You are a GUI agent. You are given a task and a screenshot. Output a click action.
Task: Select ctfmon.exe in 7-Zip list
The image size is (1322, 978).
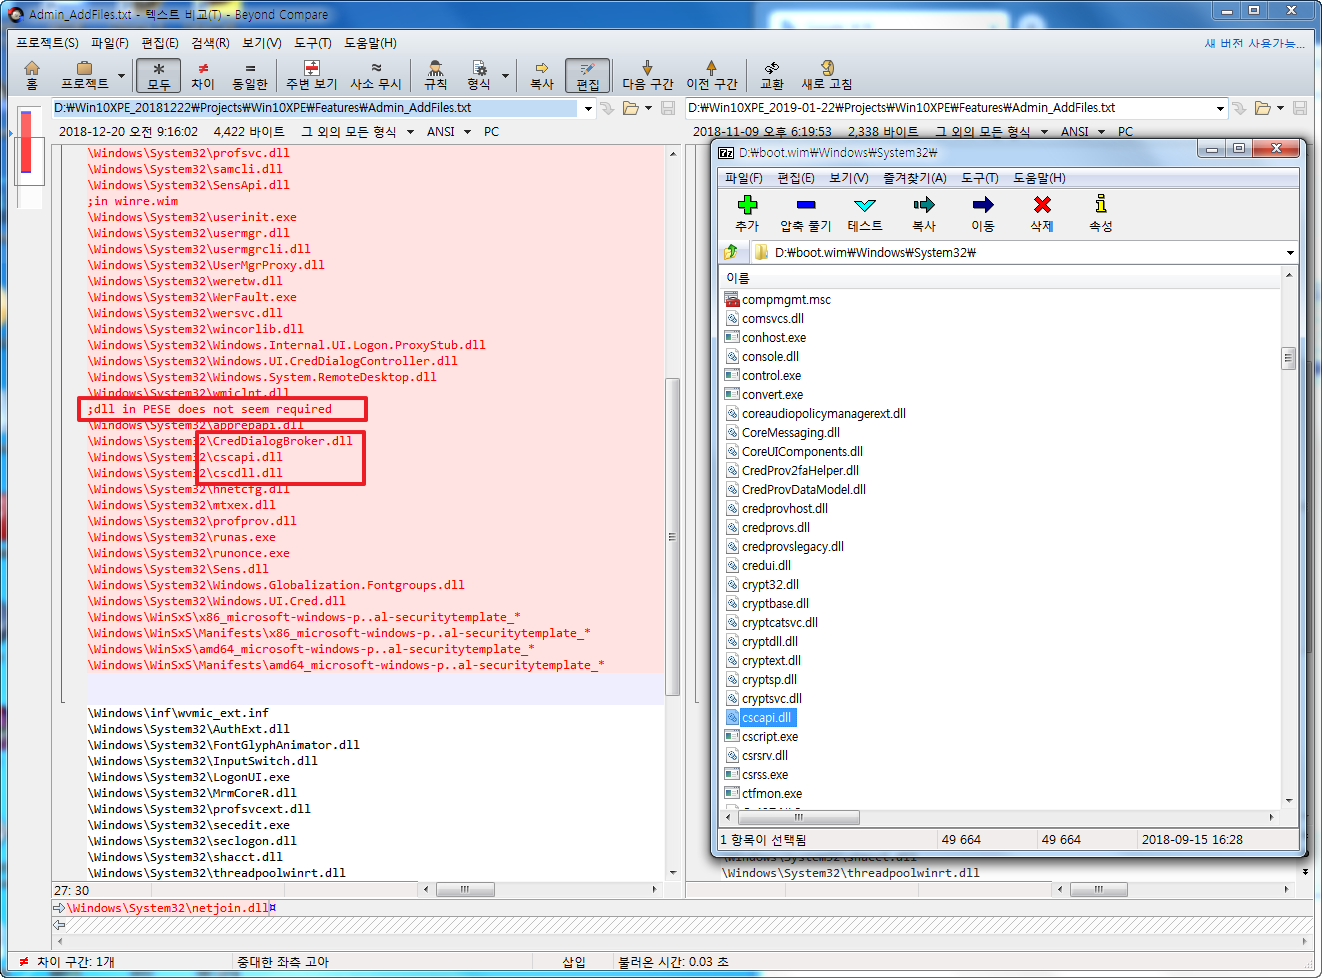771,794
